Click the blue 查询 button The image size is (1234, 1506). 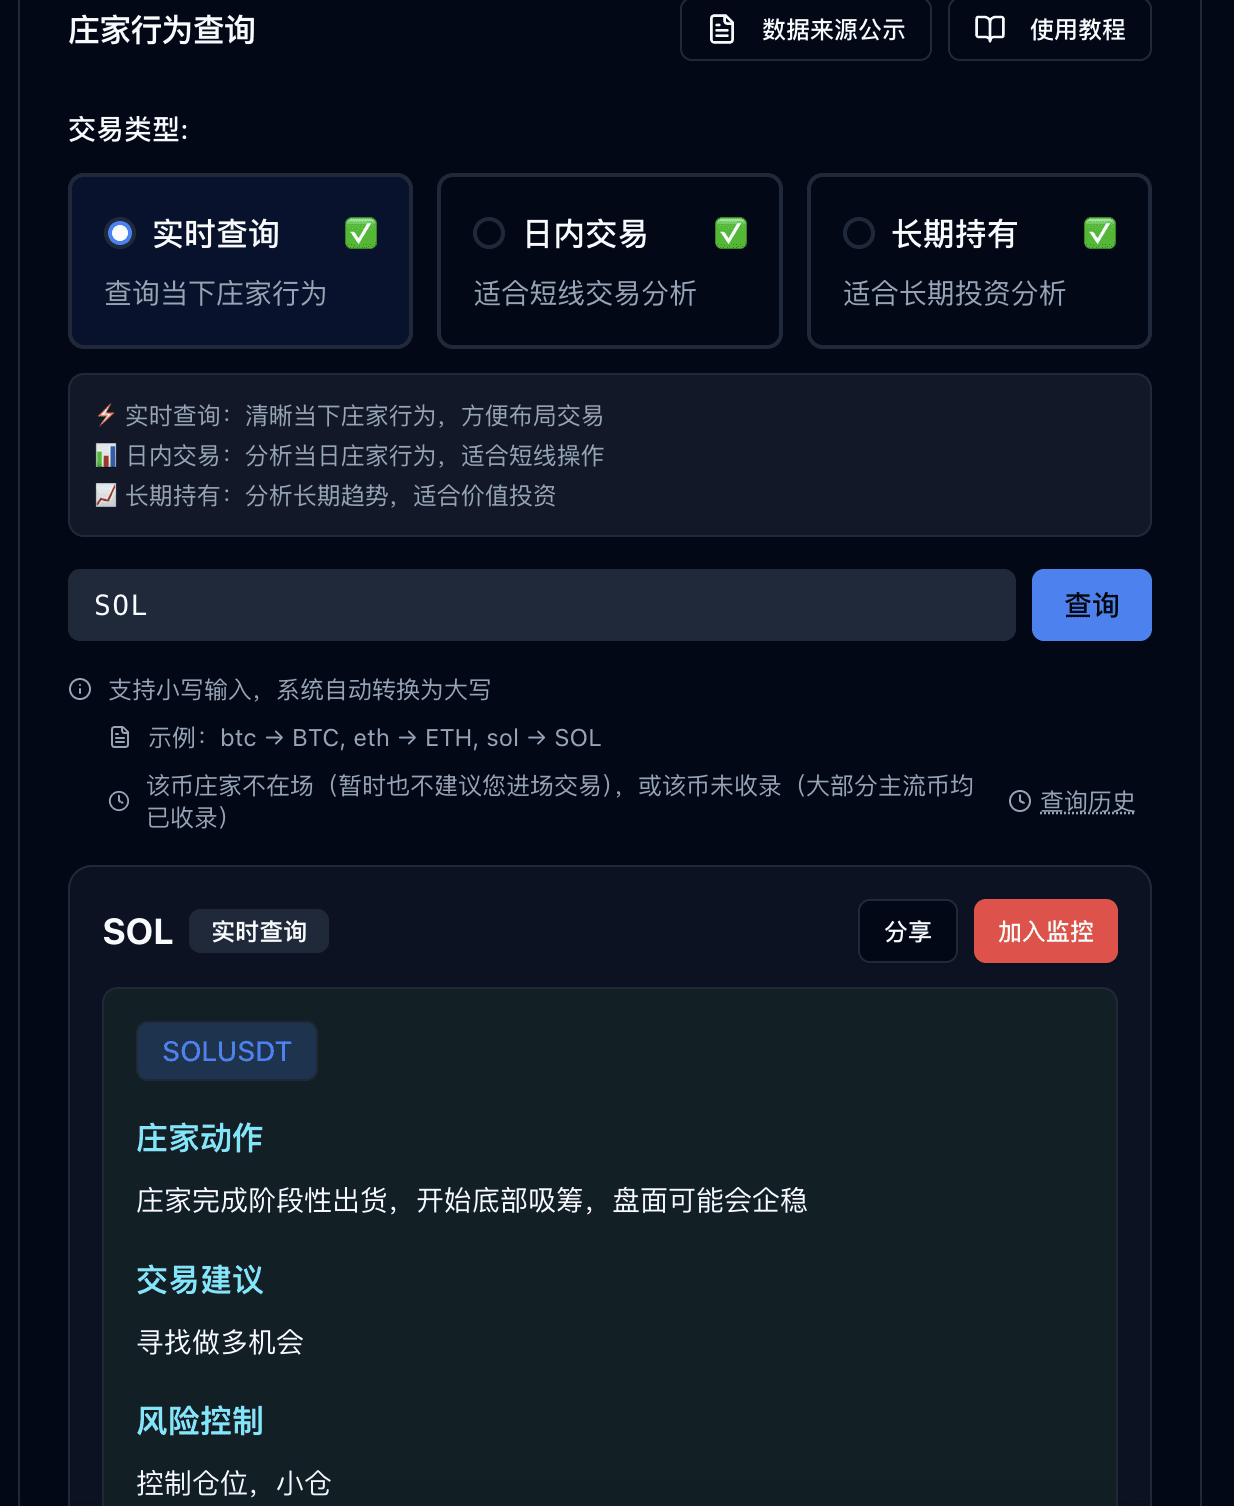(x=1092, y=605)
